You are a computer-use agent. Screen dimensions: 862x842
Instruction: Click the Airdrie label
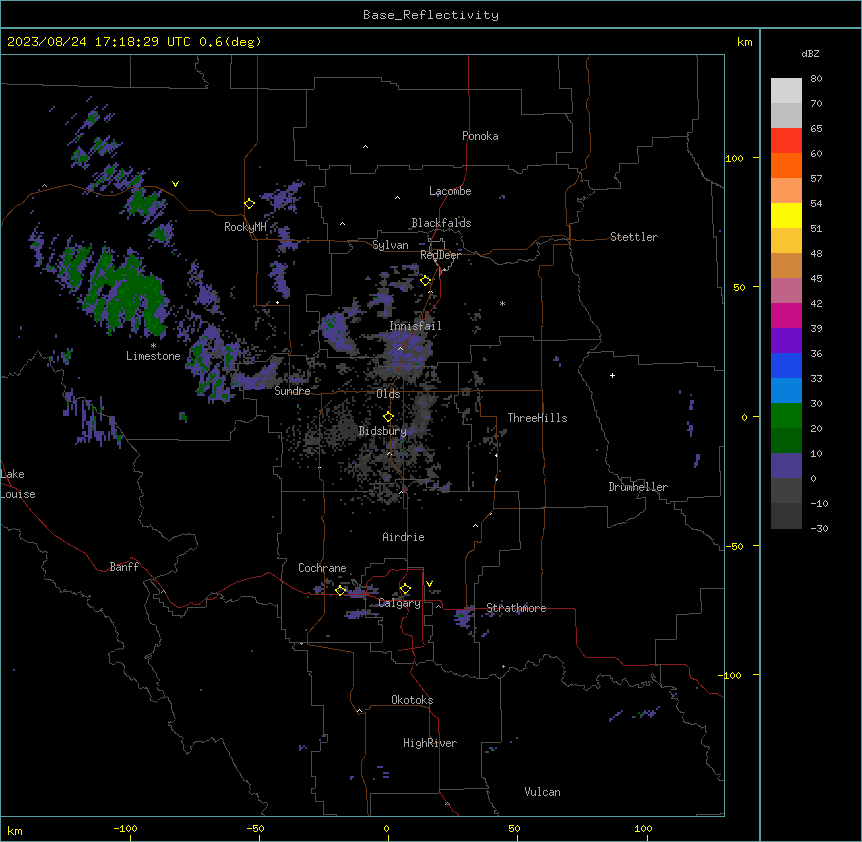[403, 537]
